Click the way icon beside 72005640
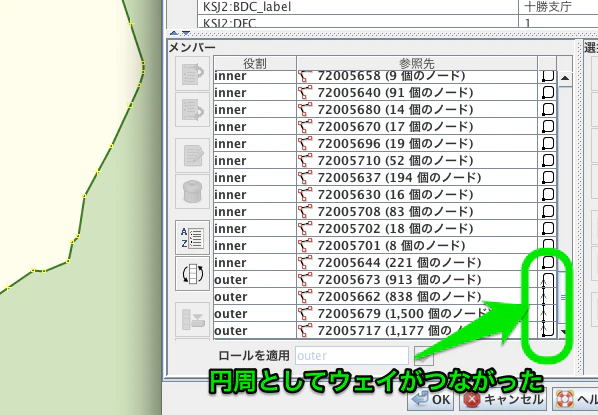Viewport: 598px width, 415px height. tap(305, 93)
